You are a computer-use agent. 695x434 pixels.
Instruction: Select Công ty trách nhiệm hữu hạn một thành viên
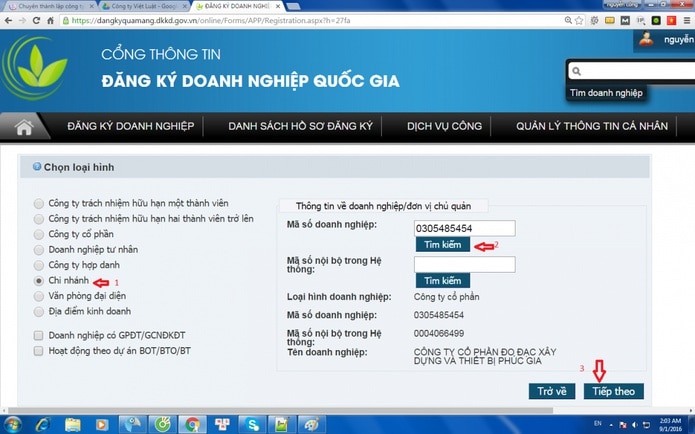pyautogui.click(x=39, y=203)
